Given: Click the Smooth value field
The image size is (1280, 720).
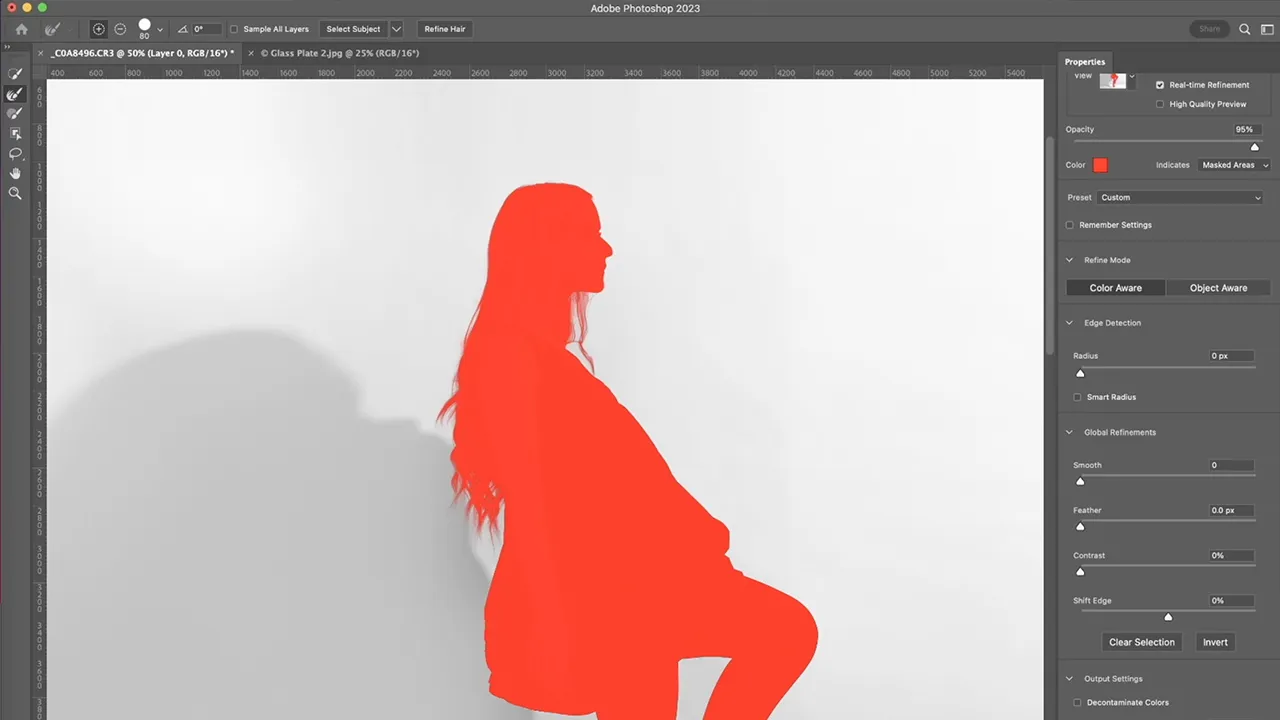Looking at the screenshot, I should [1231, 465].
